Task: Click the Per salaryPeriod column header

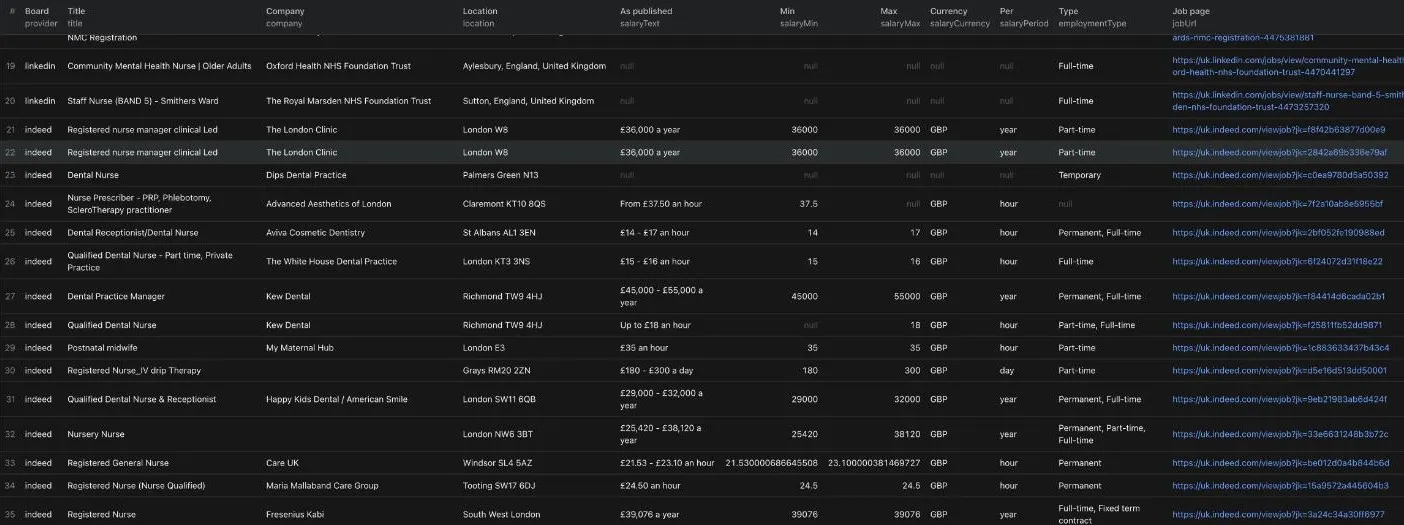Action: tap(1024, 17)
